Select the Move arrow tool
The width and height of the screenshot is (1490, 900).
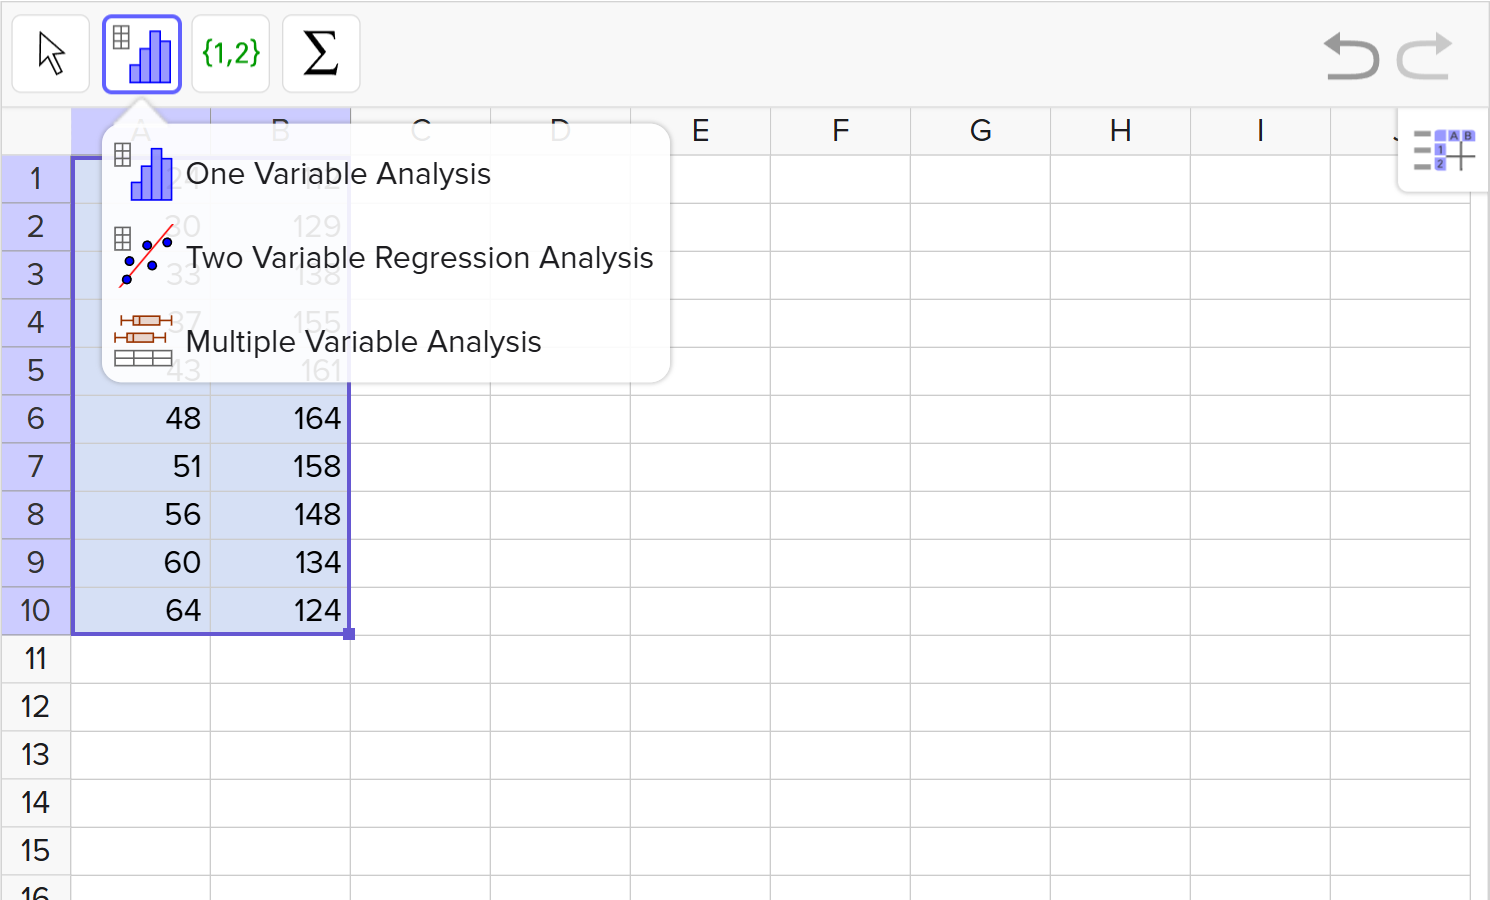pos(51,54)
